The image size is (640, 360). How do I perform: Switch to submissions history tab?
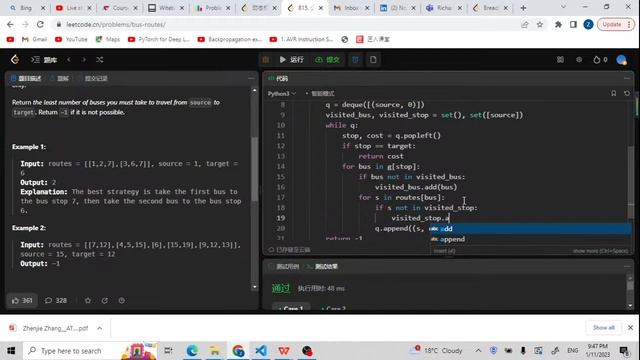coord(93,78)
